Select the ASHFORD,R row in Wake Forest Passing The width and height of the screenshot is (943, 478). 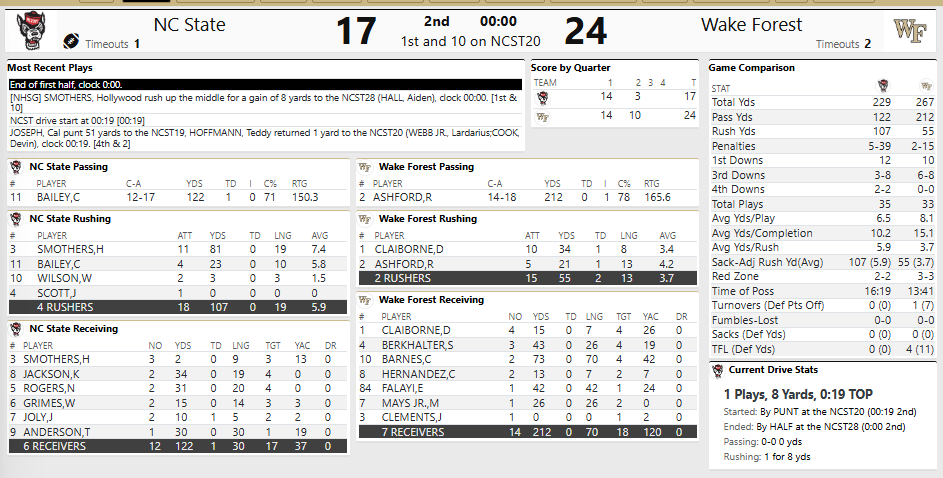[x=527, y=197]
